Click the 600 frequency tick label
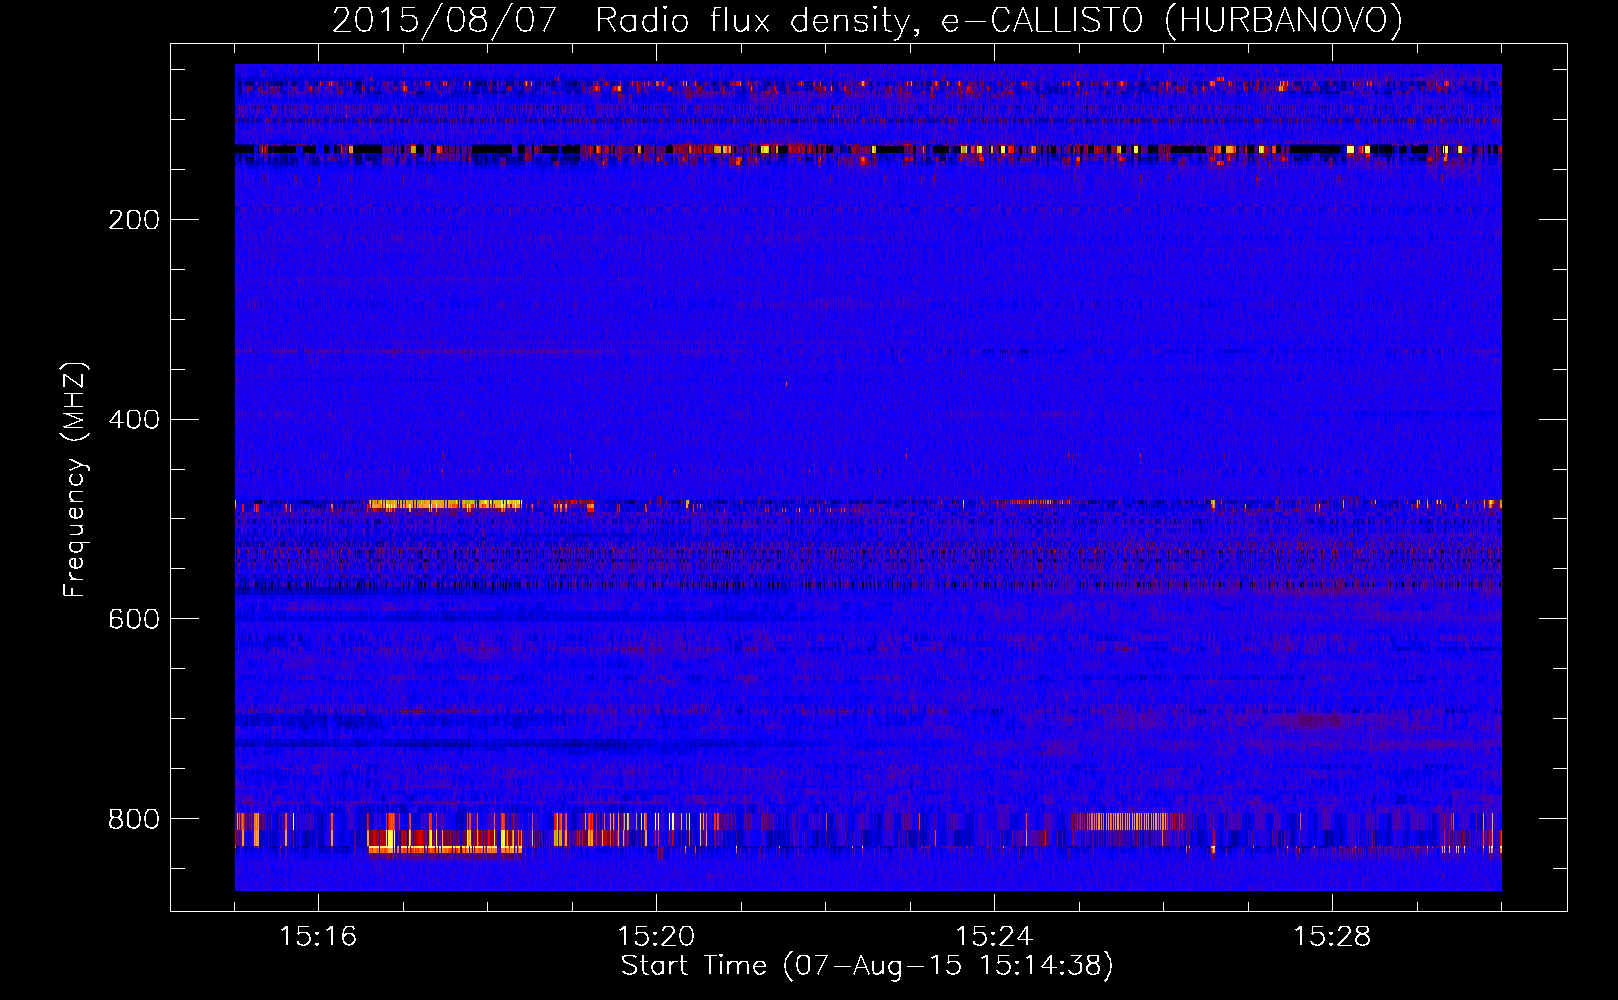 [134, 620]
